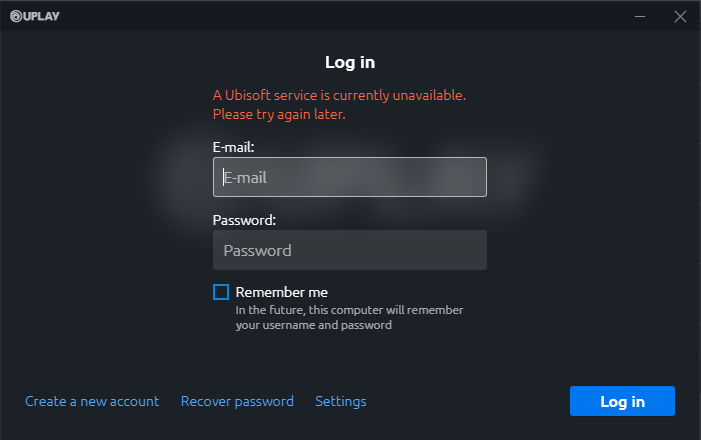Open the Settings link
This screenshot has width=701, height=440.
click(x=341, y=401)
